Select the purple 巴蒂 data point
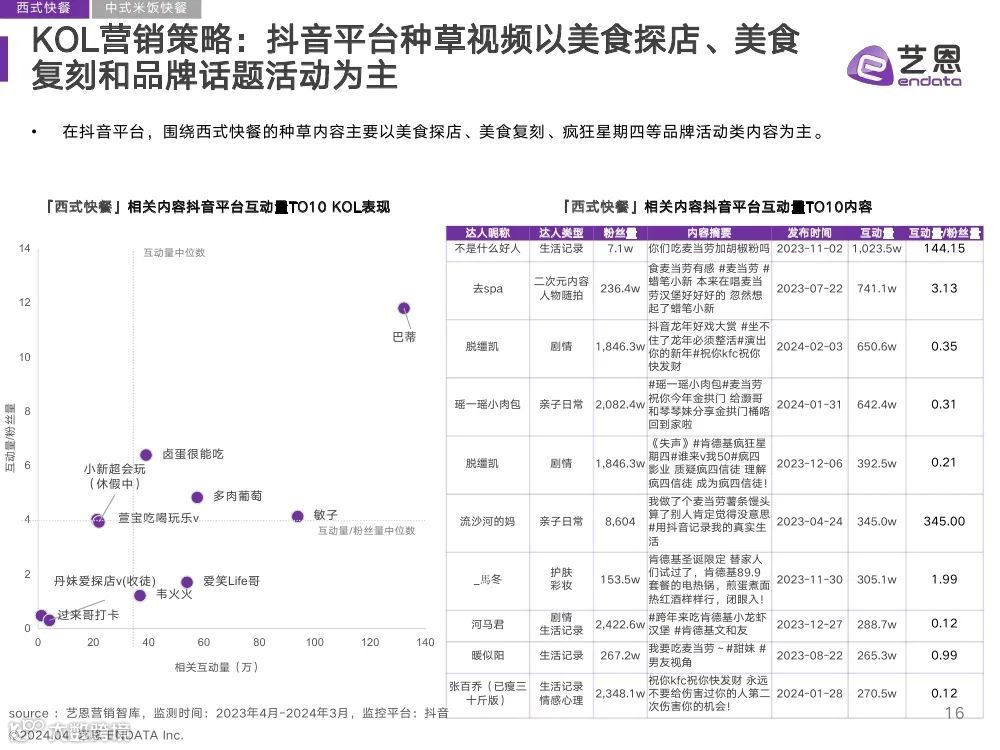The image size is (1000, 750). (x=404, y=309)
